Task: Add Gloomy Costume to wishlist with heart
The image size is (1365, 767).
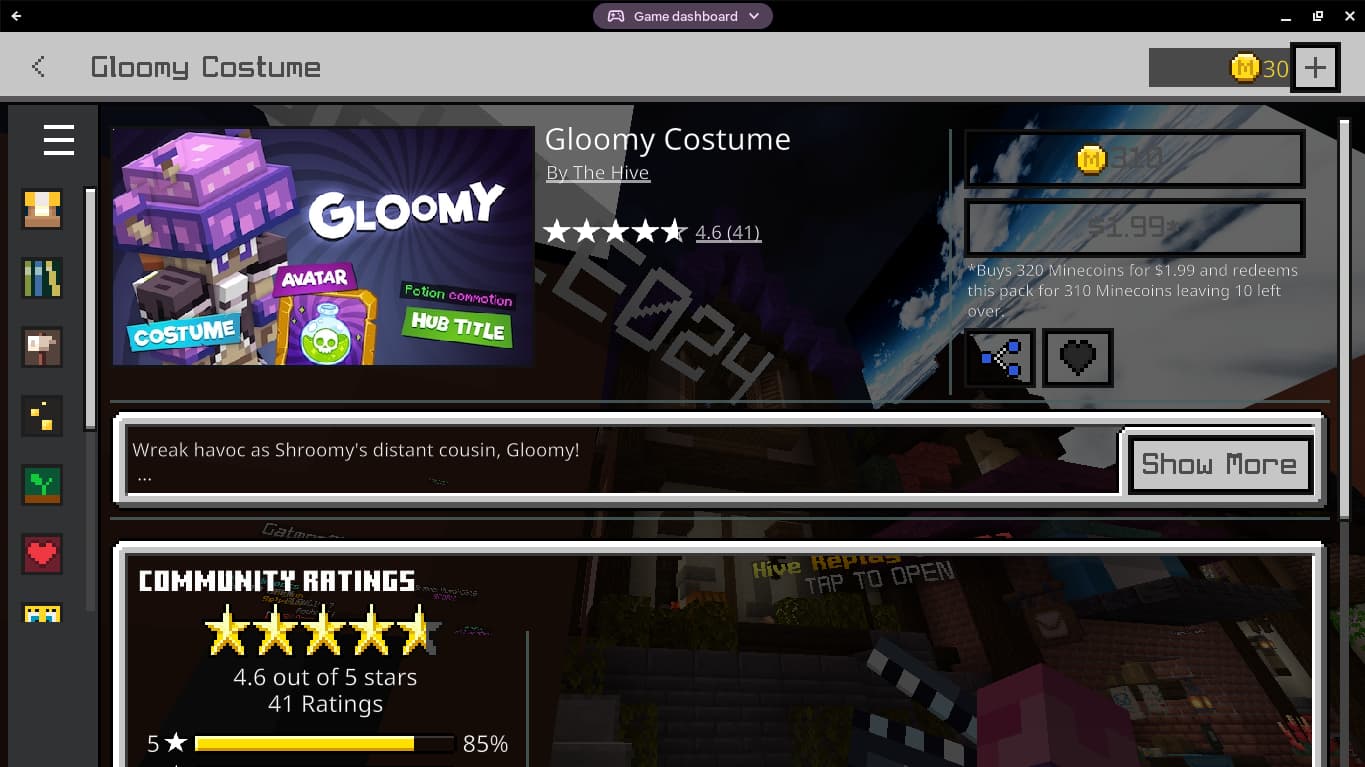Action: 1078,357
